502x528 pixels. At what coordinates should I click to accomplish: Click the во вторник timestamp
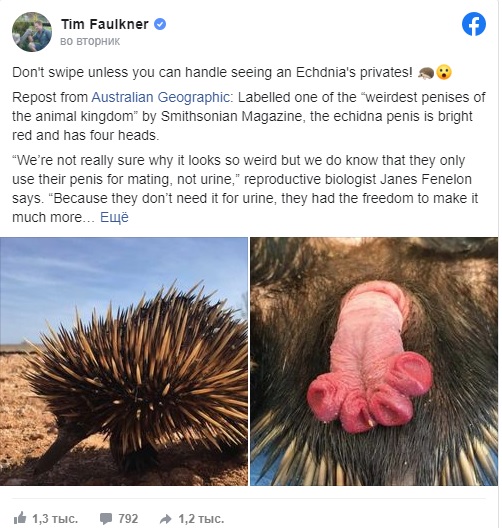click(90, 41)
